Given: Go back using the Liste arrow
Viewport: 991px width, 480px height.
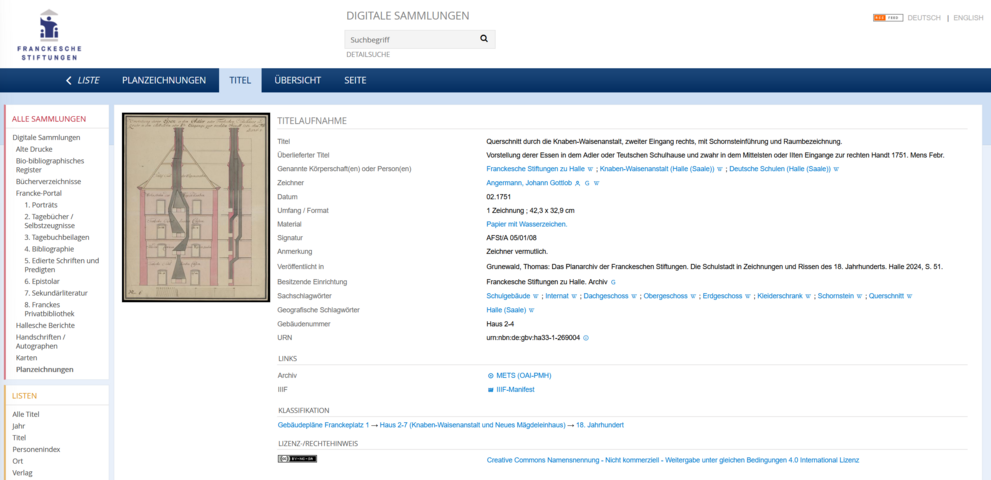Looking at the screenshot, I should (83, 80).
